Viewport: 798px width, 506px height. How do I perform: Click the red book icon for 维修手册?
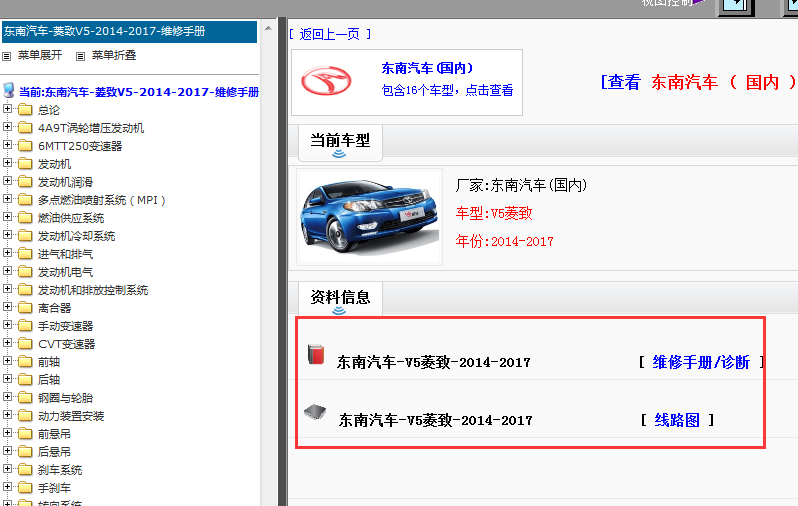coord(316,354)
